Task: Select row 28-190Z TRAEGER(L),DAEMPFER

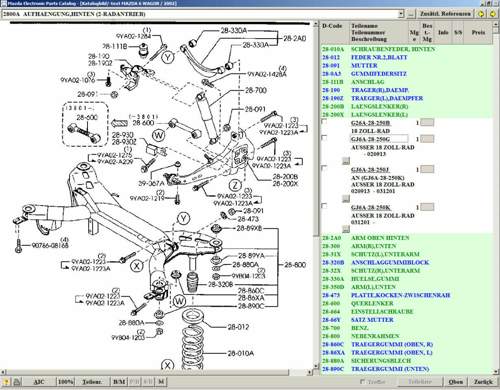Action: tap(406, 98)
